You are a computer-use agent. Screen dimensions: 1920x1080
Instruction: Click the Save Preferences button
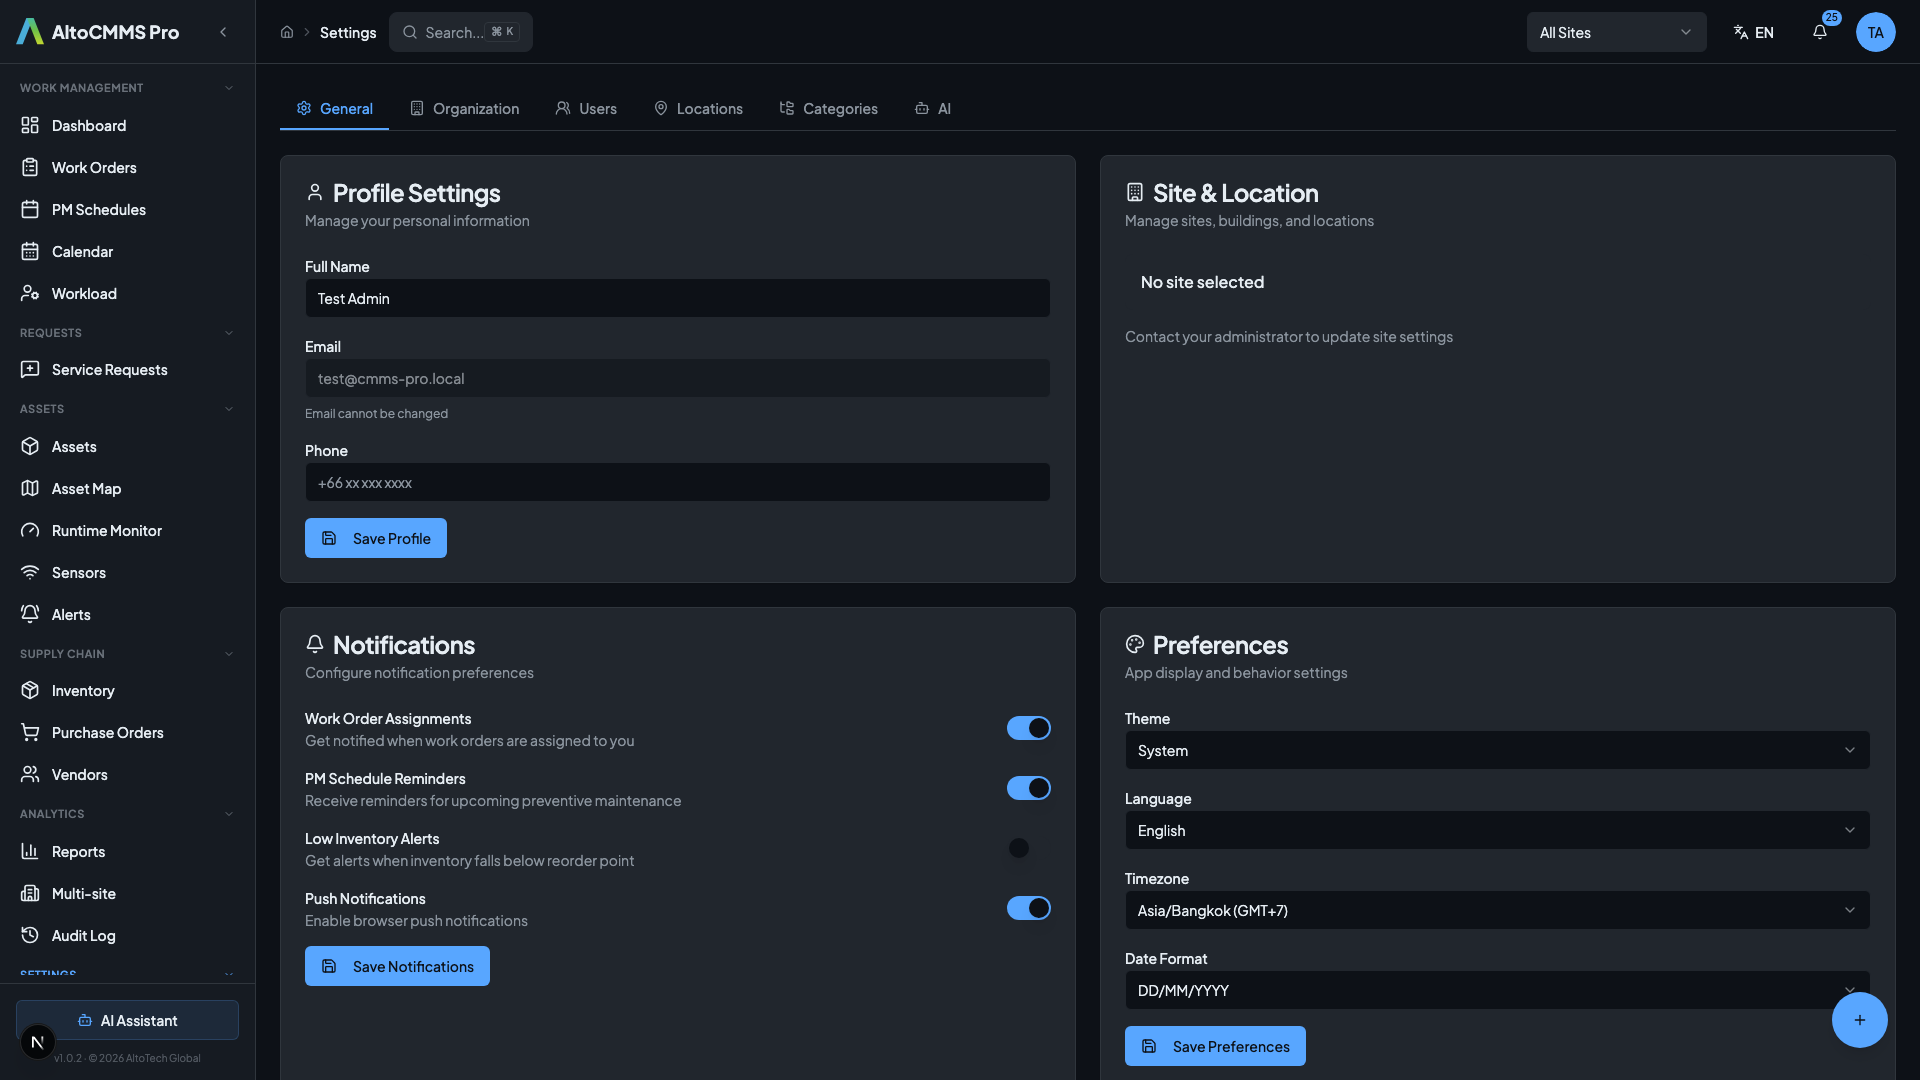click(x=1214, y=1046)
